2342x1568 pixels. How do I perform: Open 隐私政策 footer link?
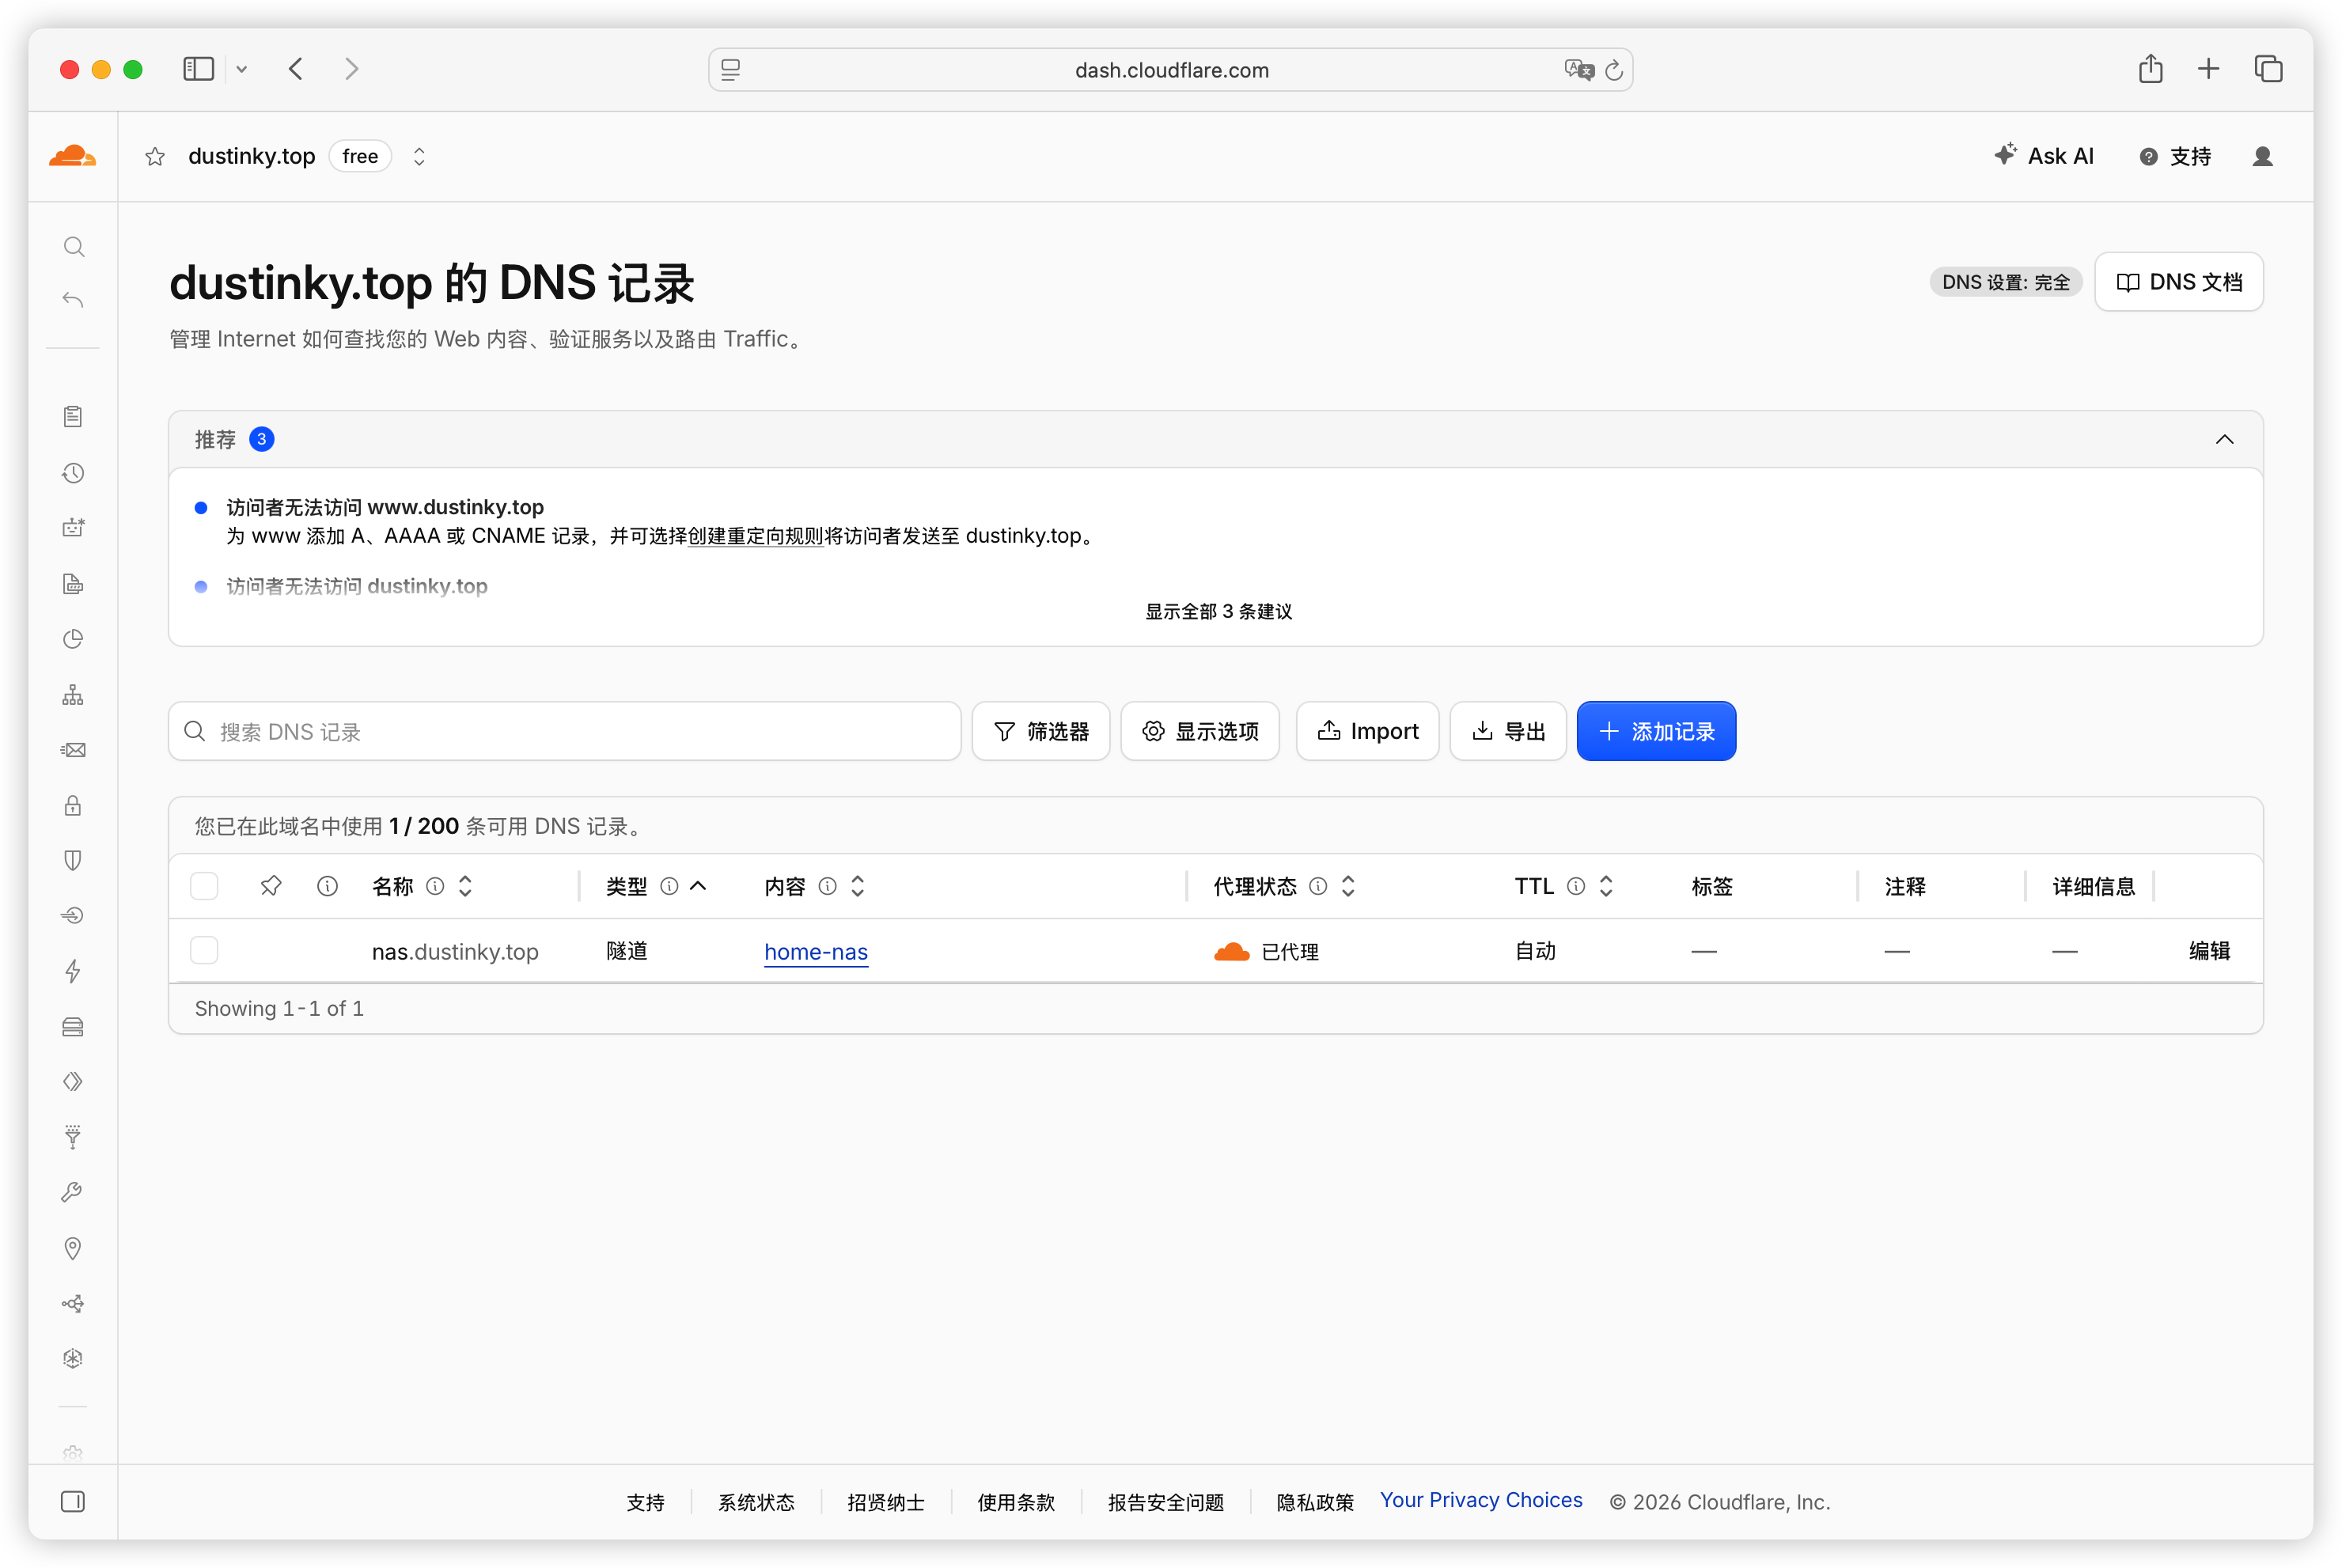point(1314,1502)
